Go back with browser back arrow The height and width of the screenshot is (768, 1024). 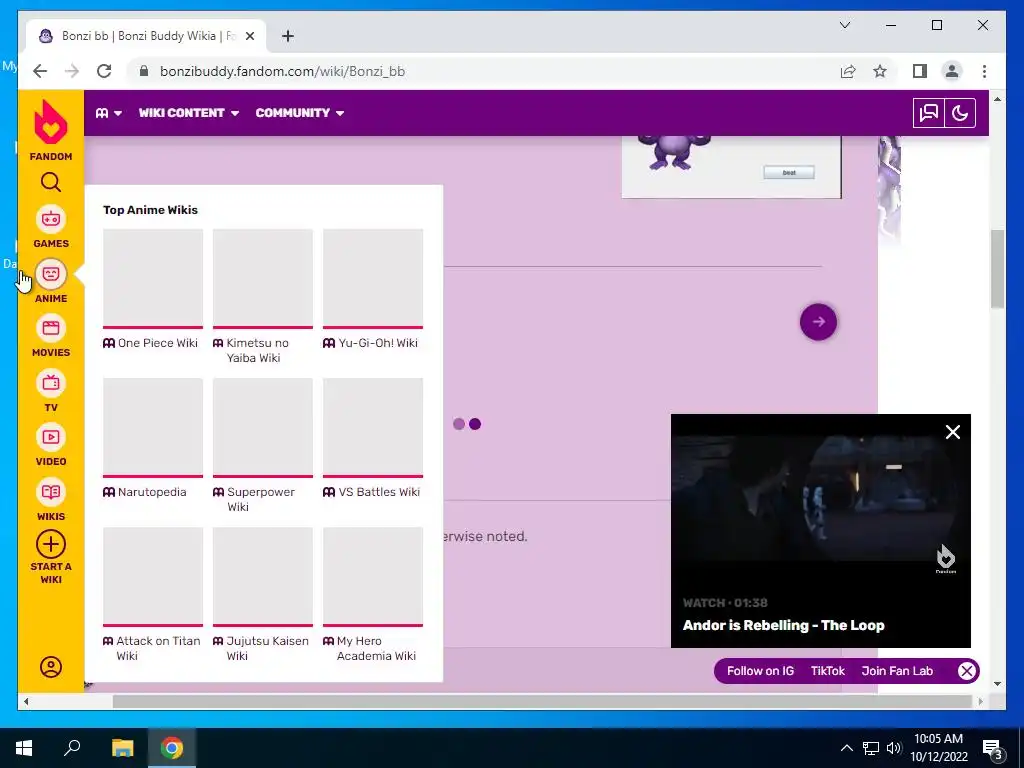[40, 71]
